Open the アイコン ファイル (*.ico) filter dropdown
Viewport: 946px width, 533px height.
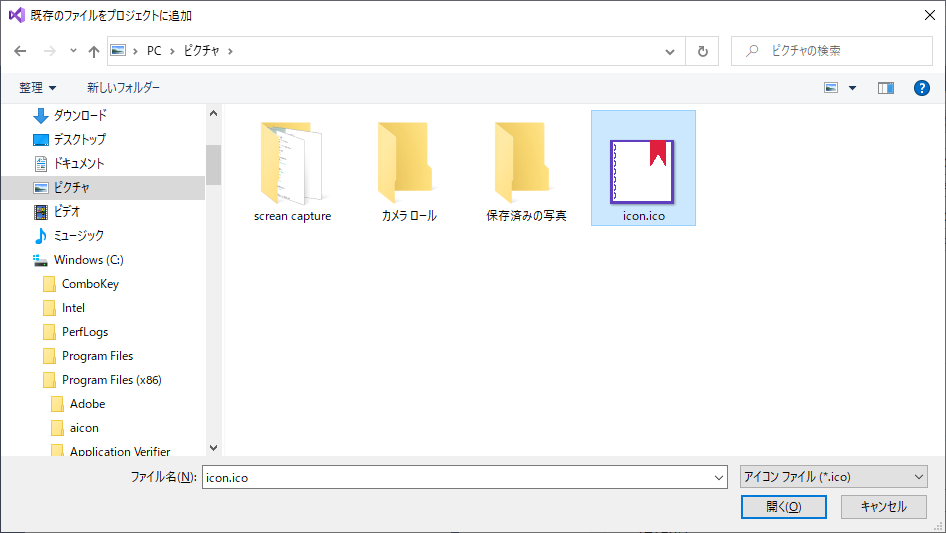point(834,477)
